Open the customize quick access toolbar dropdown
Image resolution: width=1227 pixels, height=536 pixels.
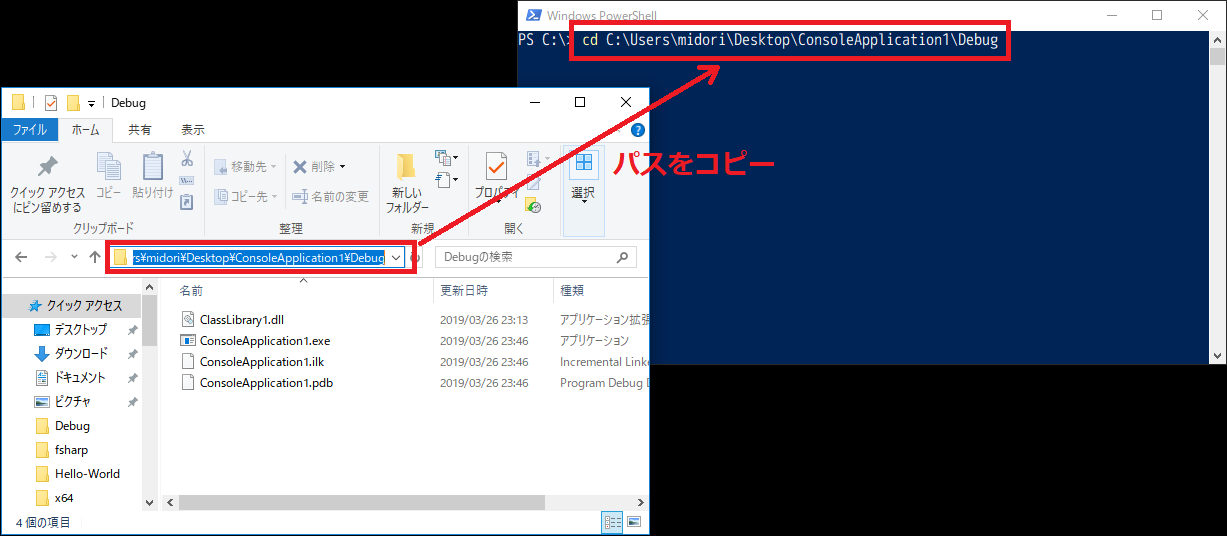(91, 103)
